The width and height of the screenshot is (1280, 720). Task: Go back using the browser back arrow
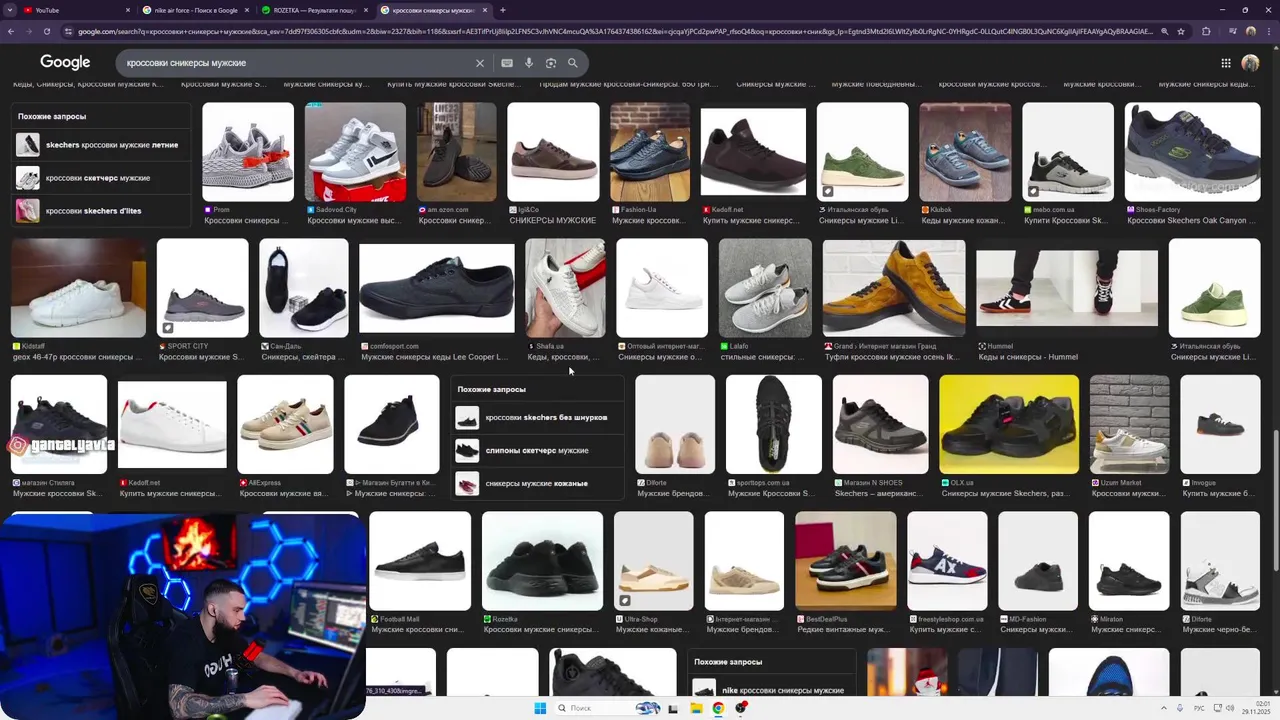(11, 31)
